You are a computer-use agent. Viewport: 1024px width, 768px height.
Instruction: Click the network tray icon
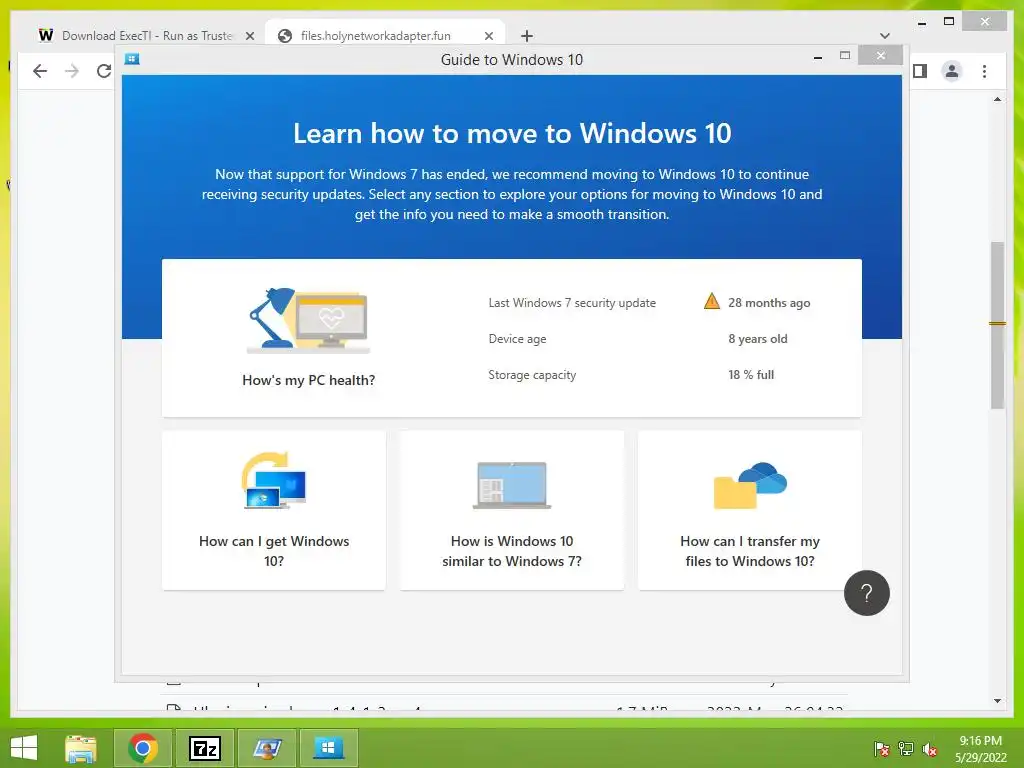[x=906, y=748]
